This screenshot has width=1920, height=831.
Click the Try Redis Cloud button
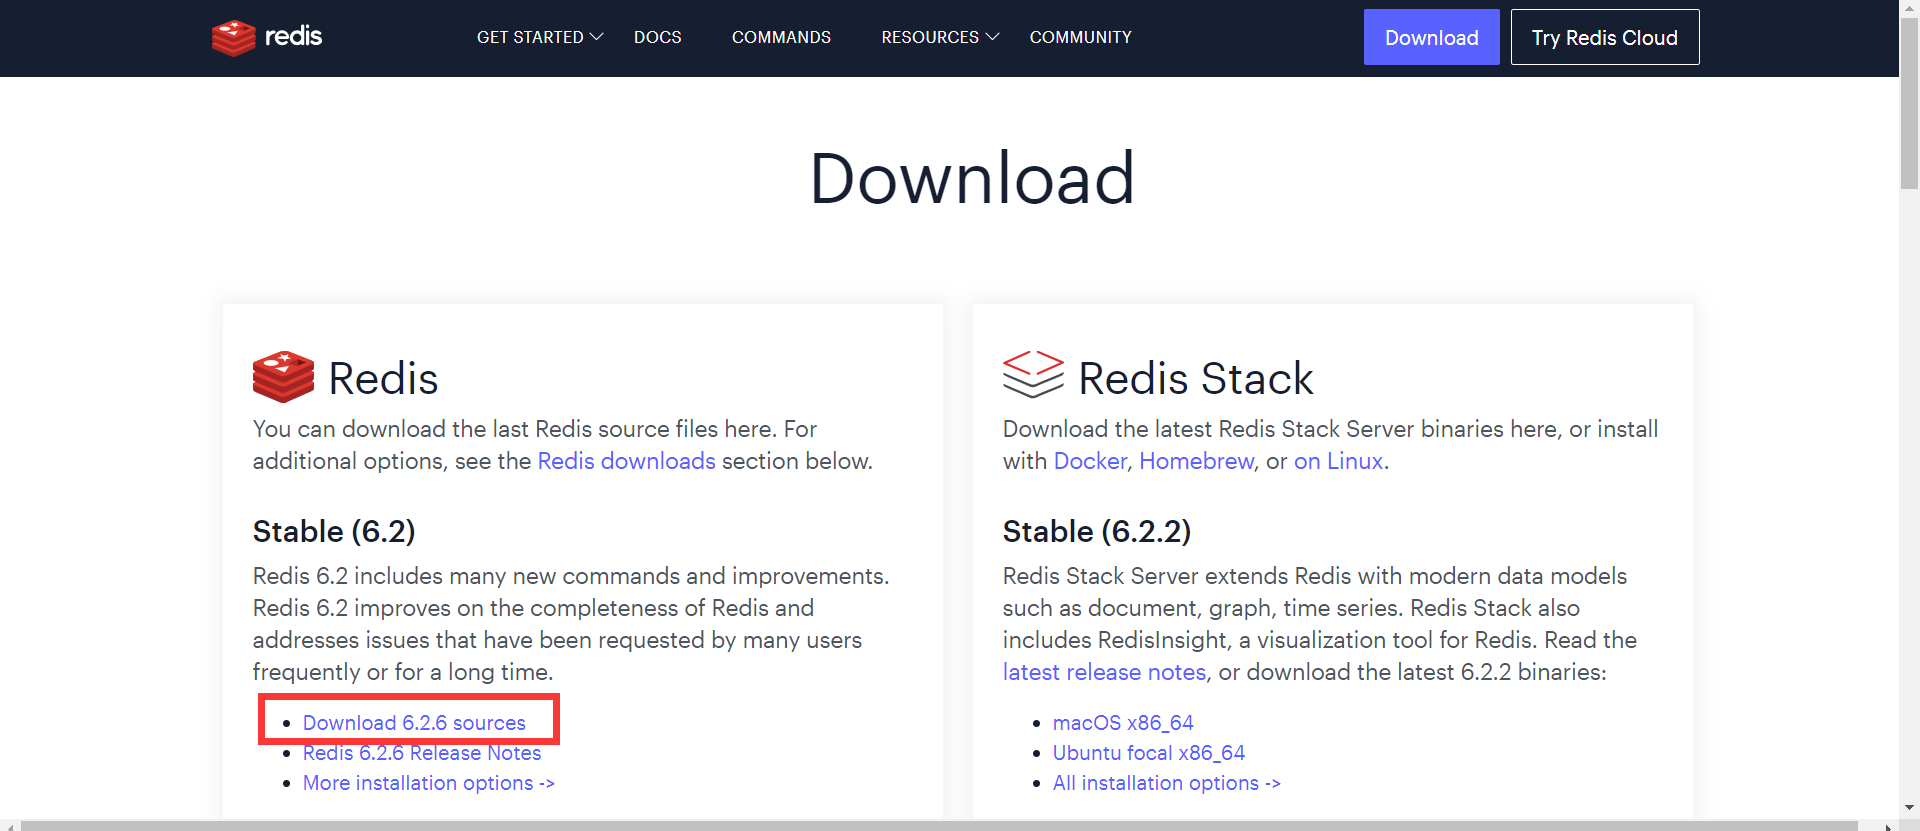[x=1604, y=37]
